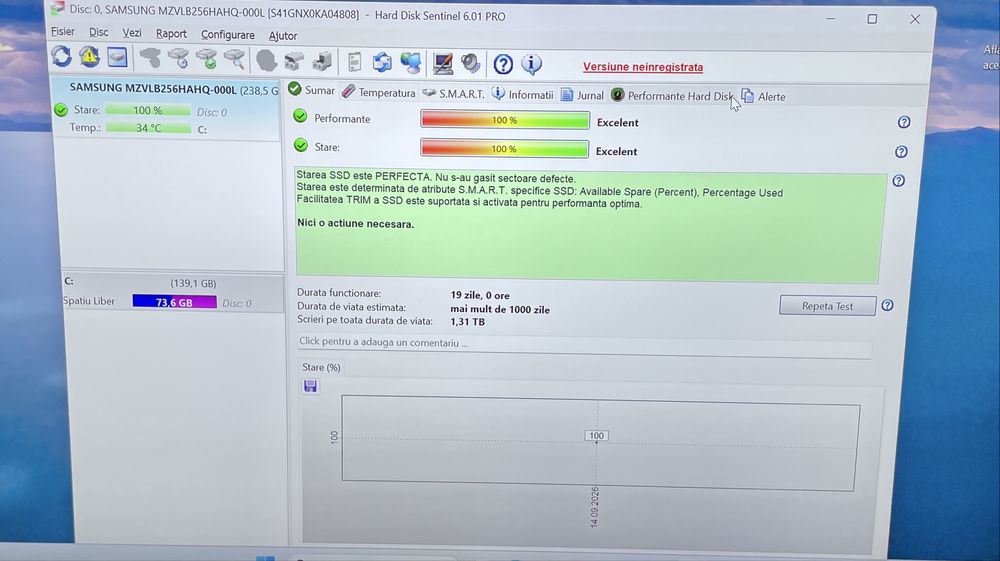Click the refresh icon with yellow warning triangle
The image size is (1000, 561).
pyautogui.click(x=89, y=57)
